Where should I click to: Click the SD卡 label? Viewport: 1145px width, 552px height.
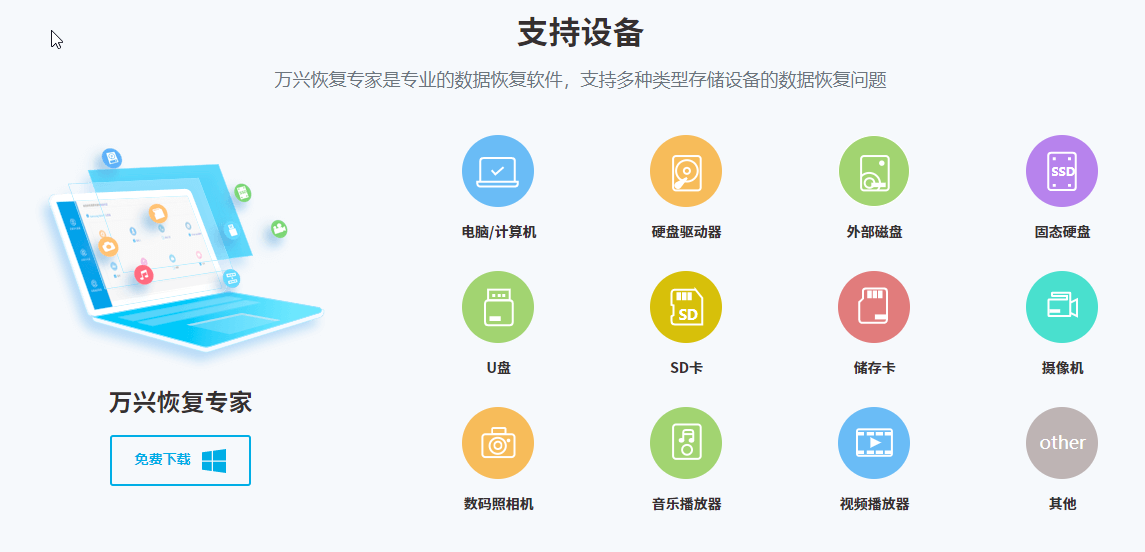(x=686, y=368)
